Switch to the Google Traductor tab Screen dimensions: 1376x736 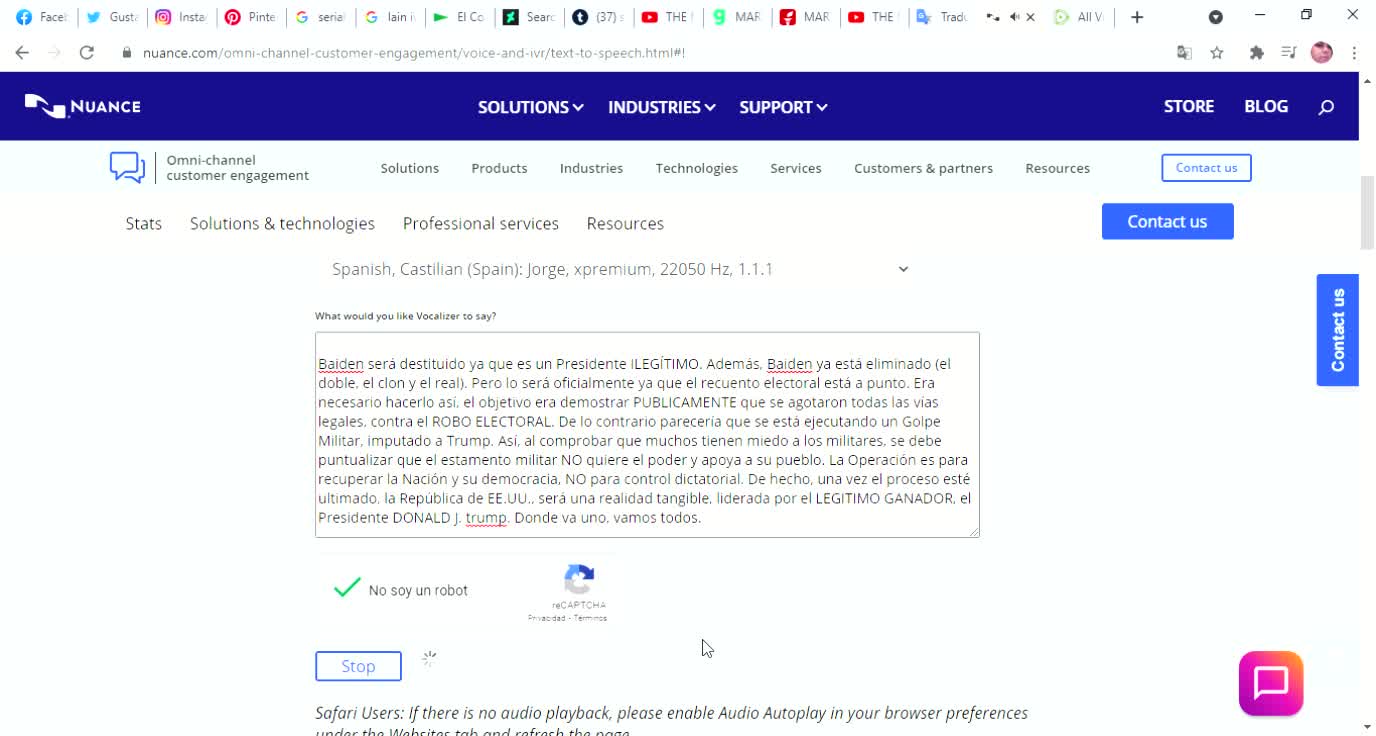click(941, 17)
